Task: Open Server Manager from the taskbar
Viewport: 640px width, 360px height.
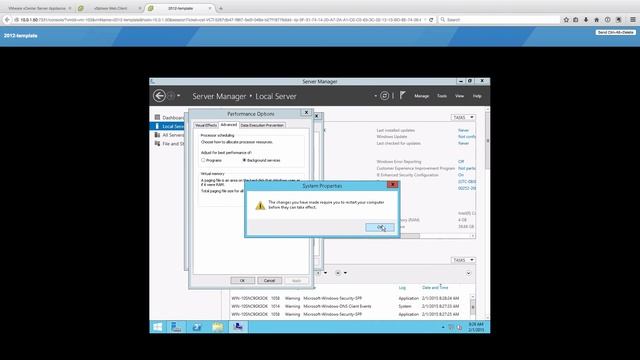Action: coord(176,327)
